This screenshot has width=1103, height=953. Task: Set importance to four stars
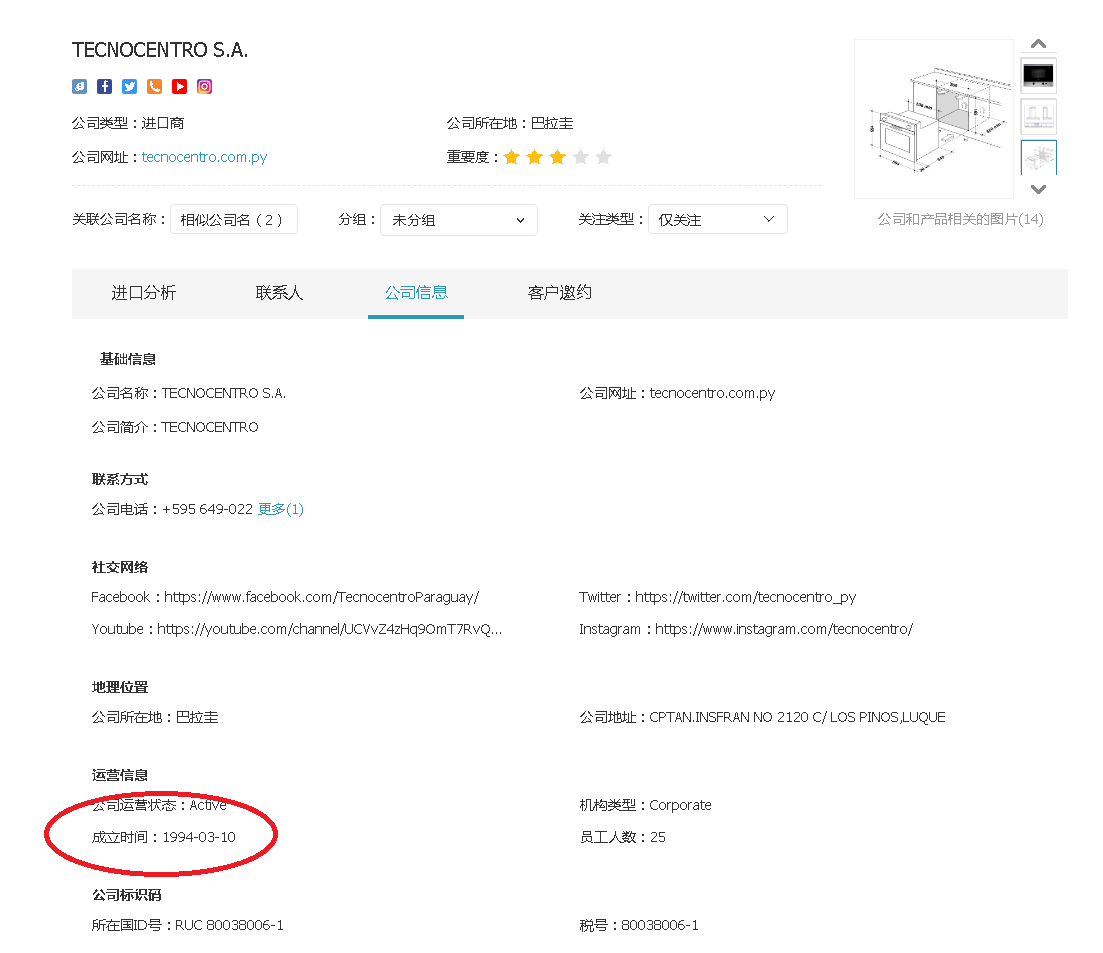pyautogui.click(x=580, y=157)
